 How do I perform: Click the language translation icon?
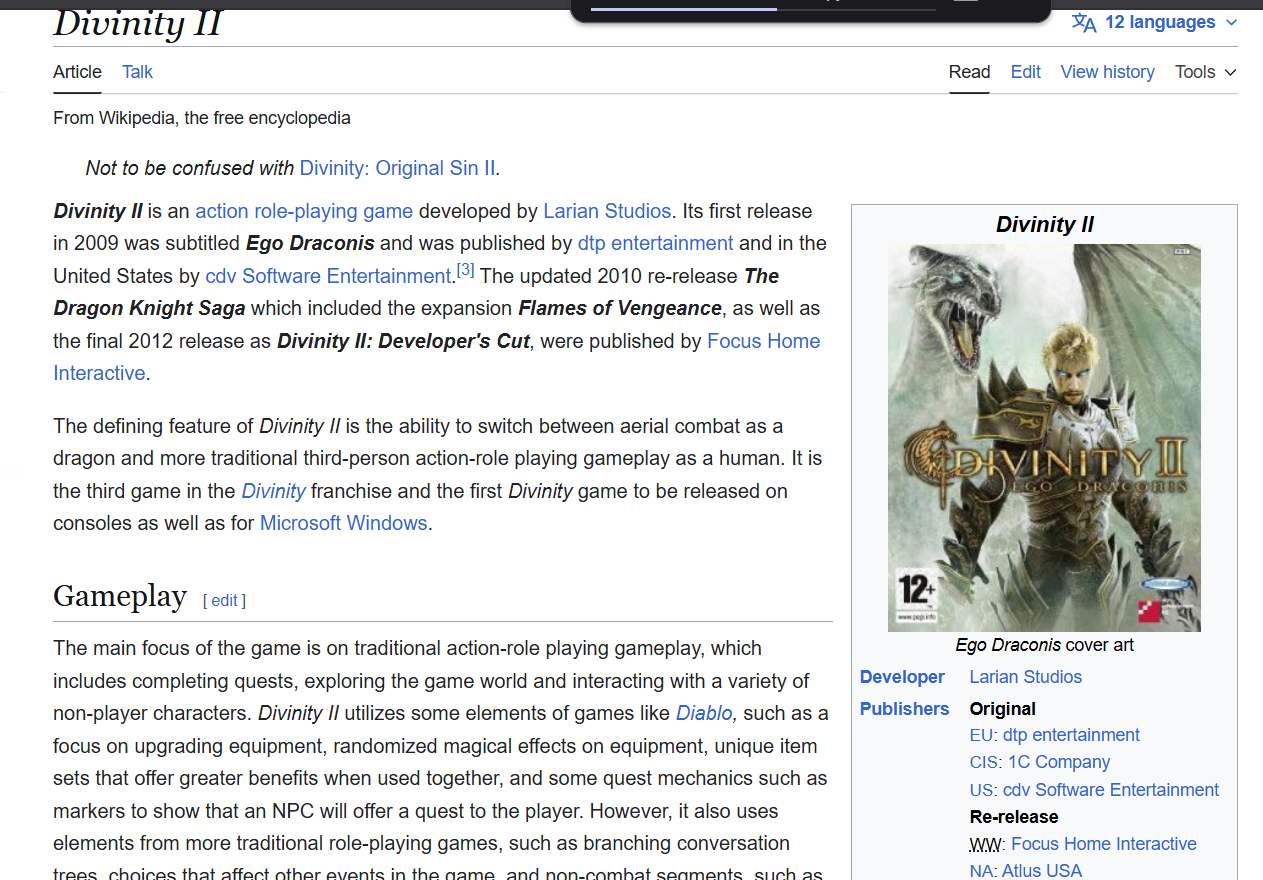tap(1084, 23)
